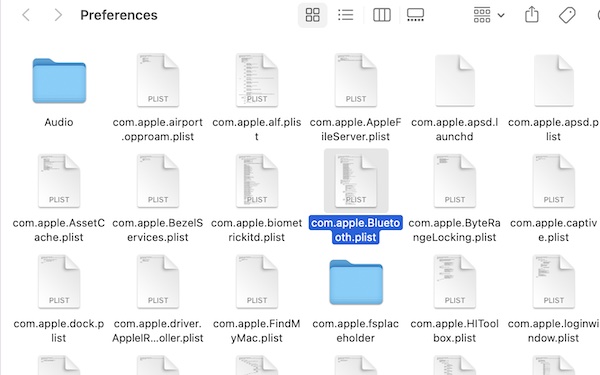Click the tag icon to edit tags
600x375 pixels.
pos(567,15)
